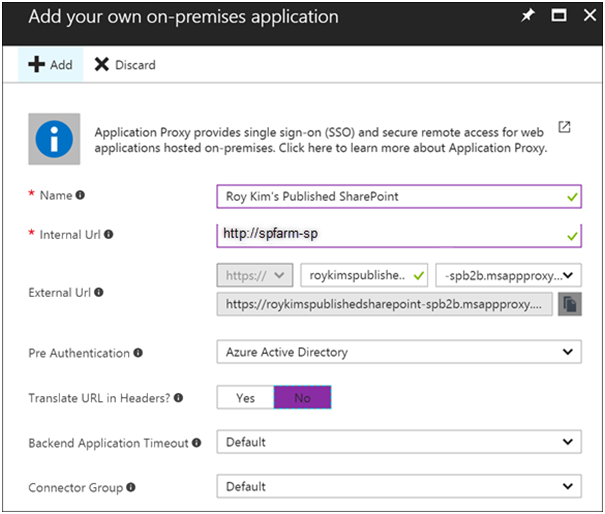Show info tooltip for Translate URL in Headers
Viewport: 605px width, 514px height.
pos(178,397)
